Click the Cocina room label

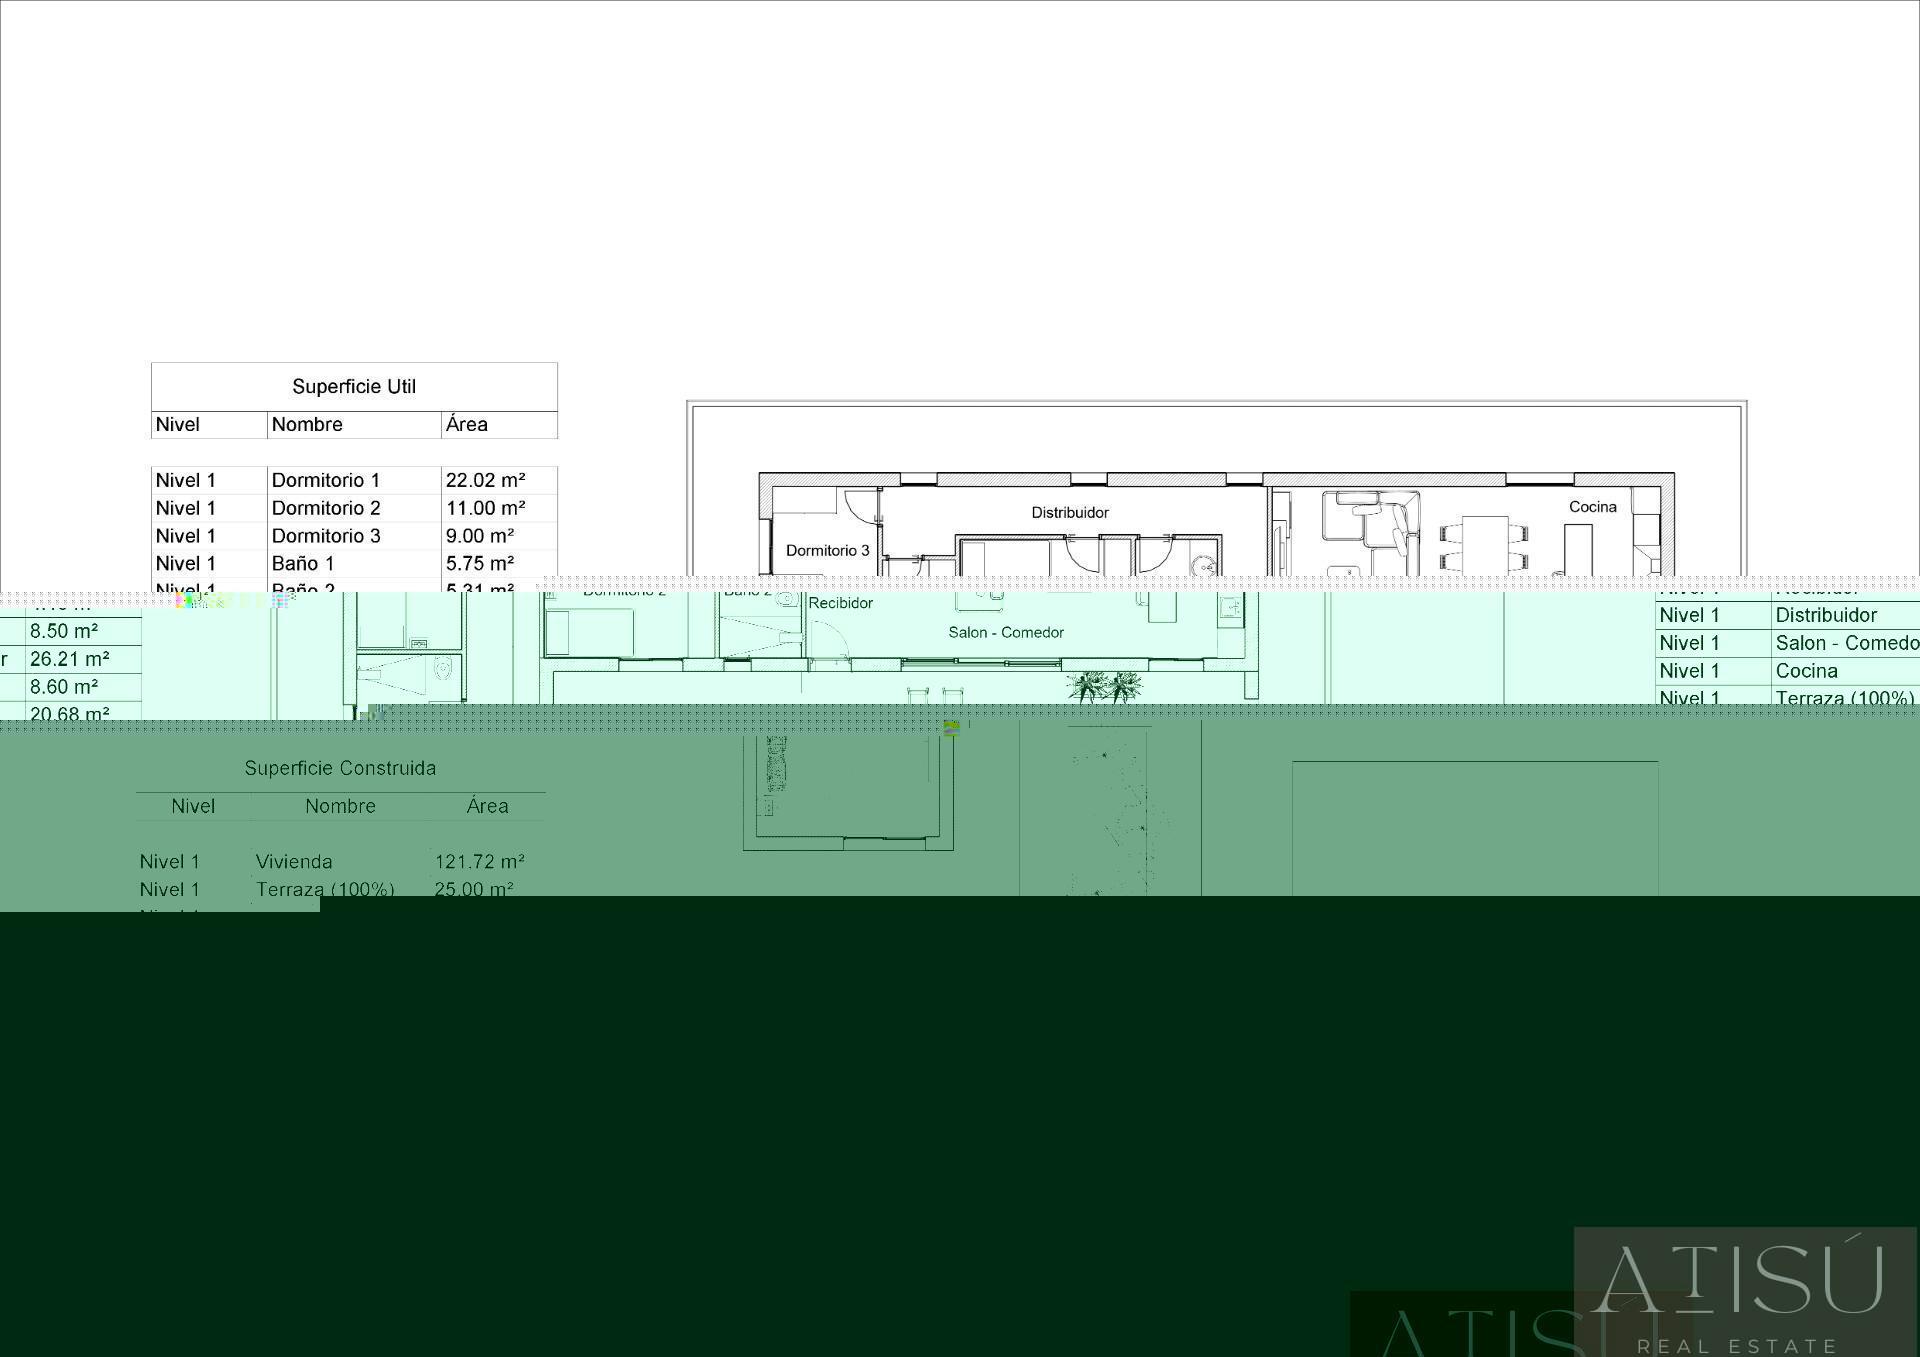click(x=1592, y=507)
